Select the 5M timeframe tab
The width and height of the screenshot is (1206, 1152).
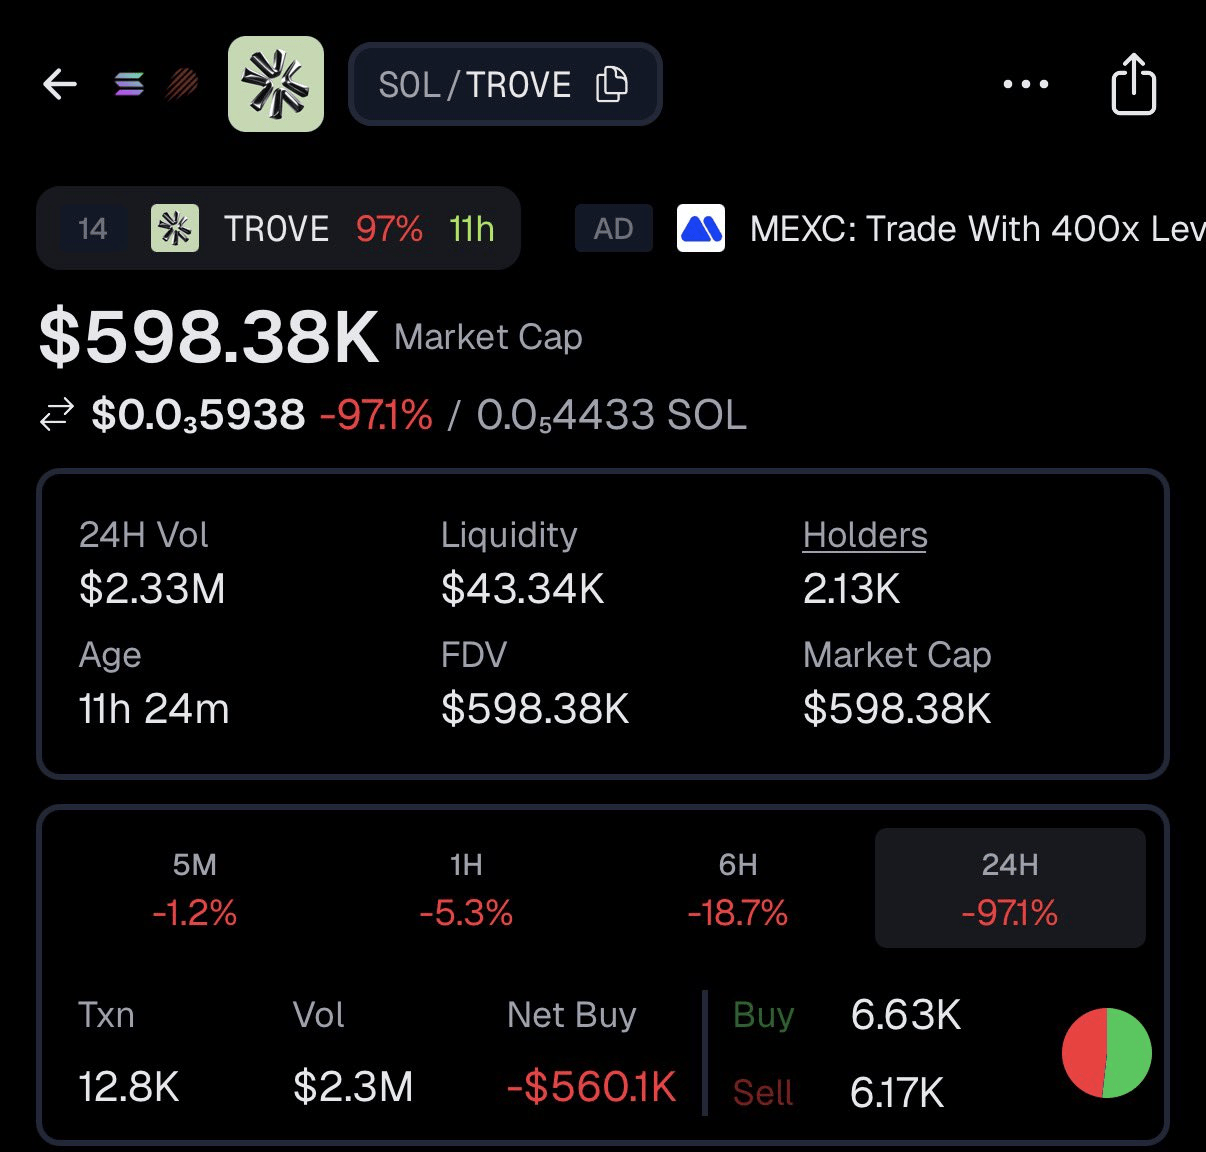(195, 888)
